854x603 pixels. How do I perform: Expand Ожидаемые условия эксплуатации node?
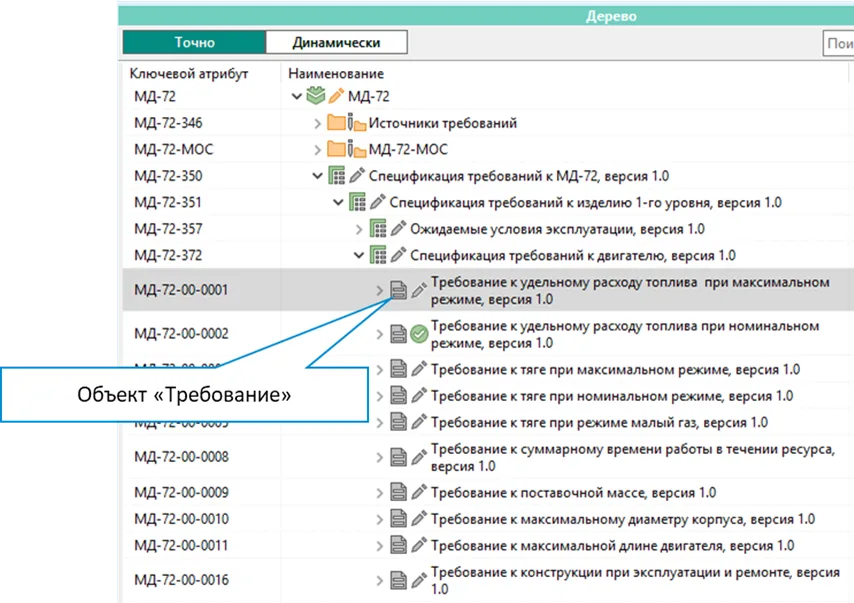[358, 229]
